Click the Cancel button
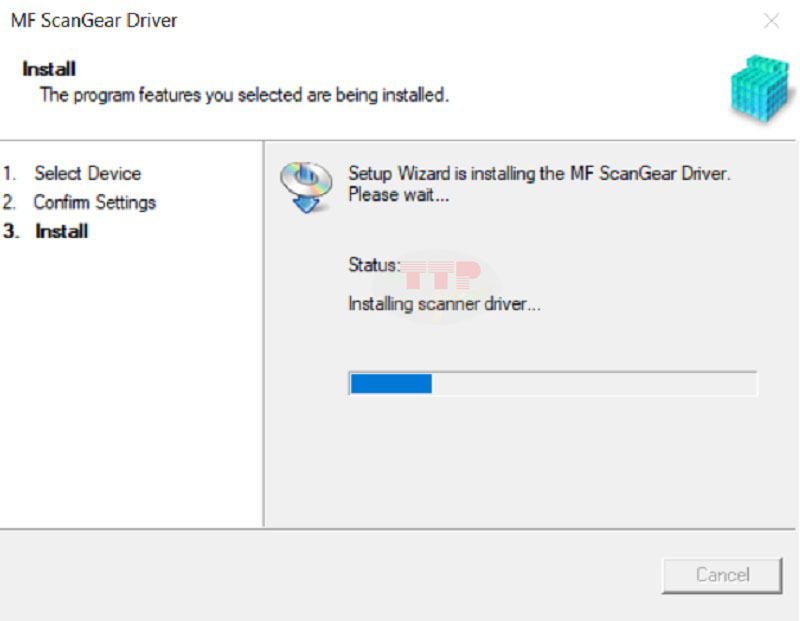 [722, 575]
